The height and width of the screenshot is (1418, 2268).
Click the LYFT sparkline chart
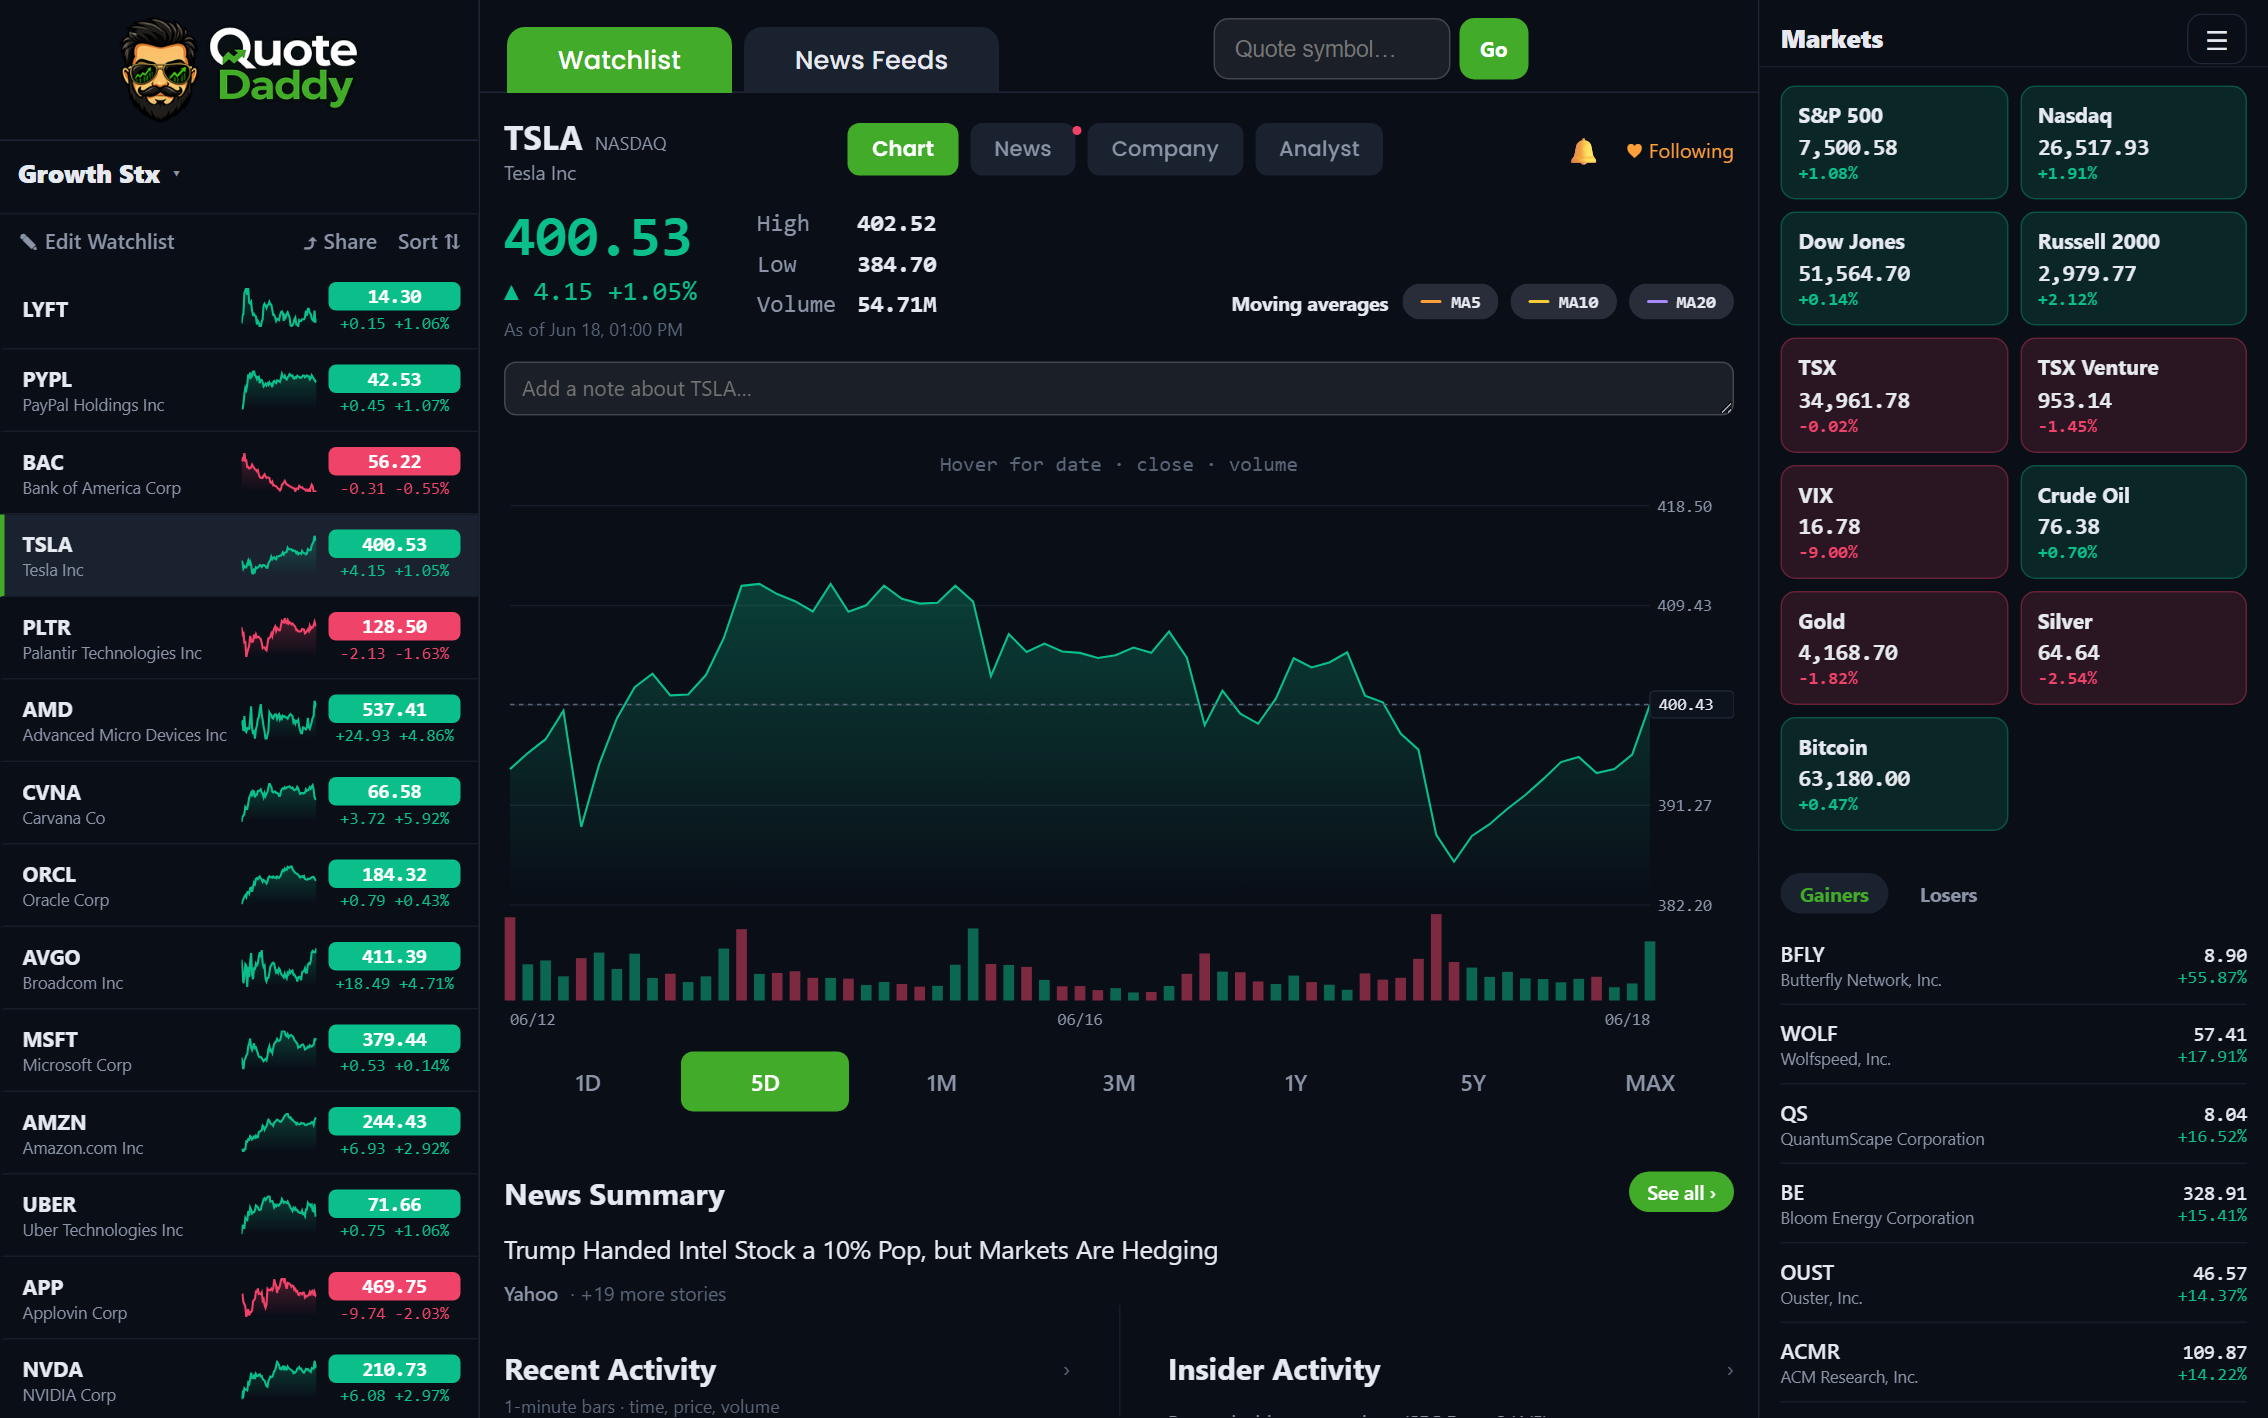[279, 309]
